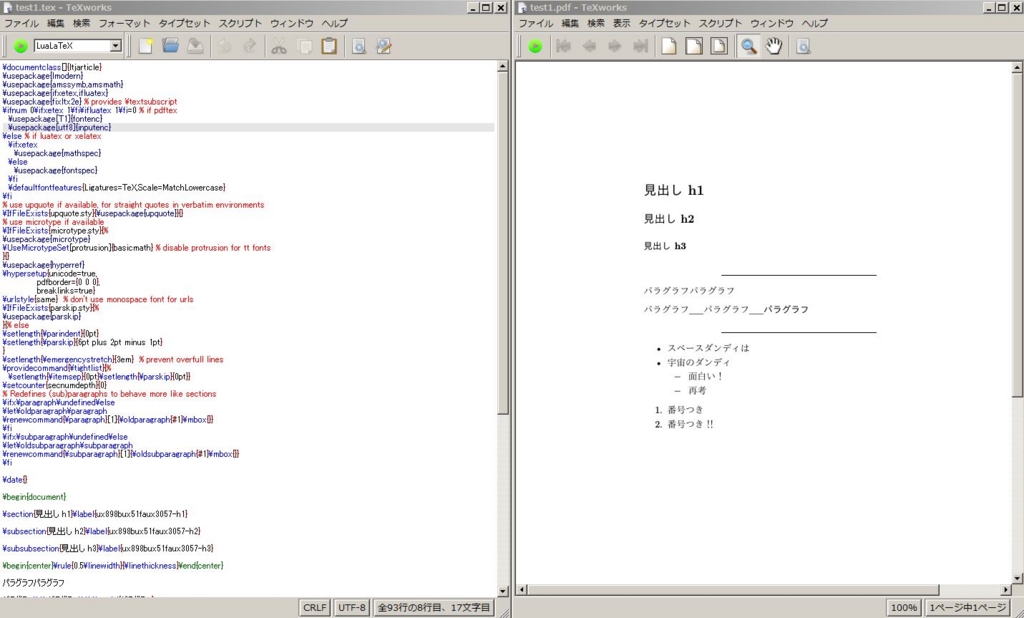The height and width of the screenshot is (618, 1024).
Task: Click the \subsection{見出し h2} source line
Action: point(101,531)
